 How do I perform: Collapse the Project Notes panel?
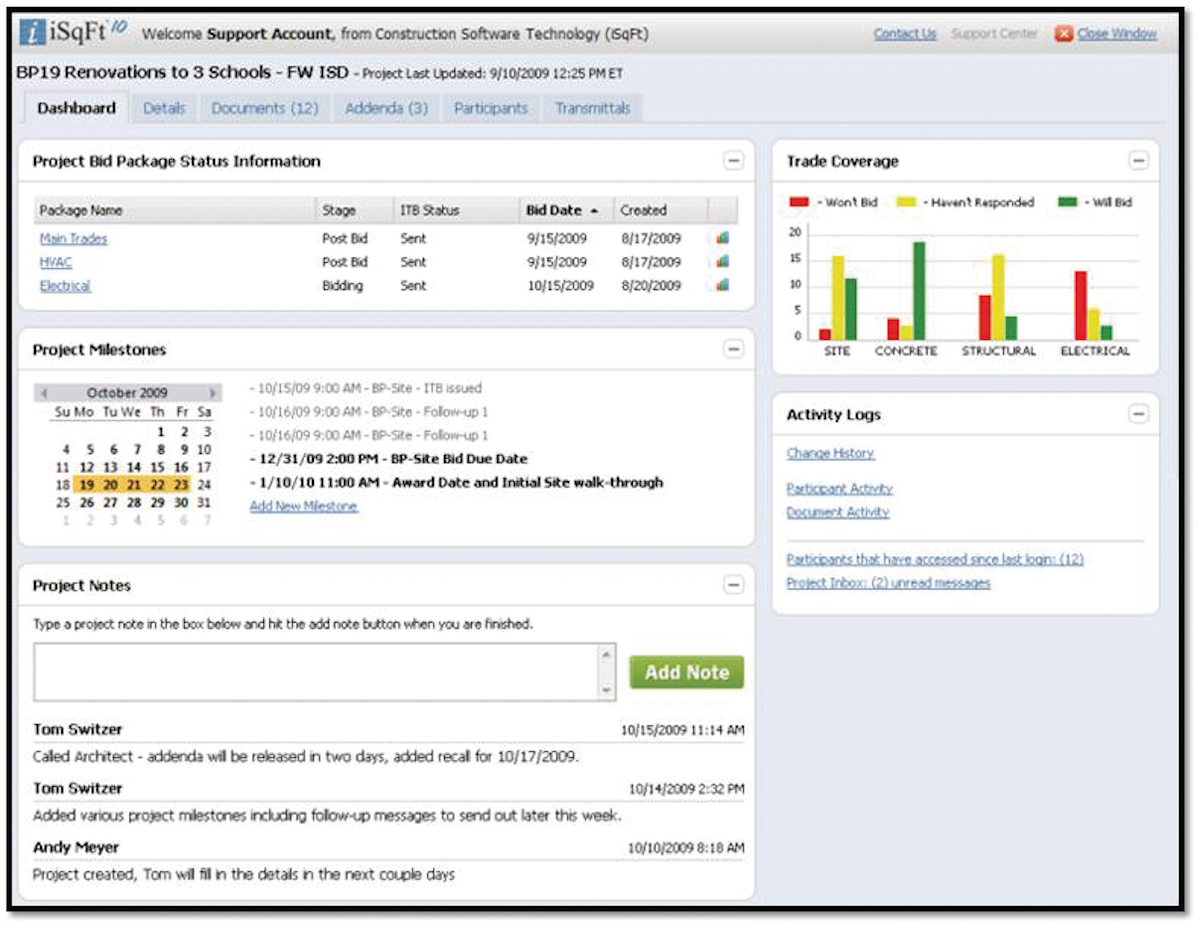click(735, 585)
